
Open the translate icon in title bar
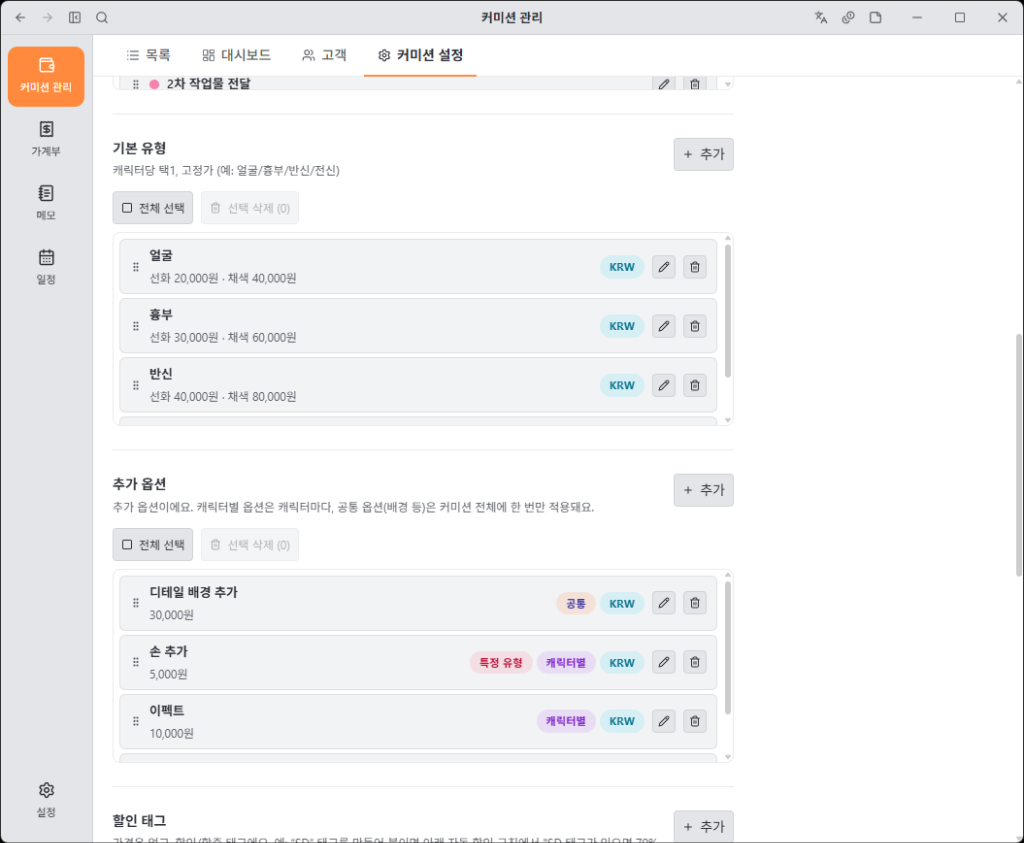coord(821,18)
